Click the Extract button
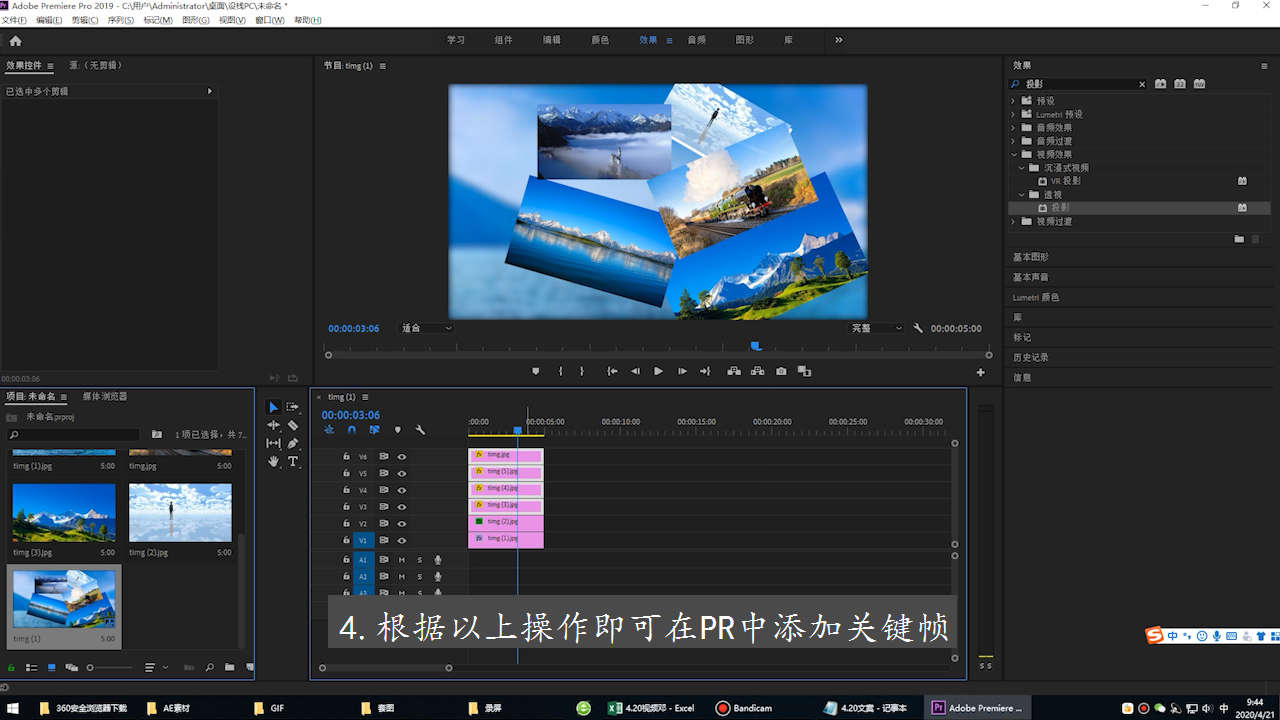The image size is (1280, 720). tap(757, 371)
